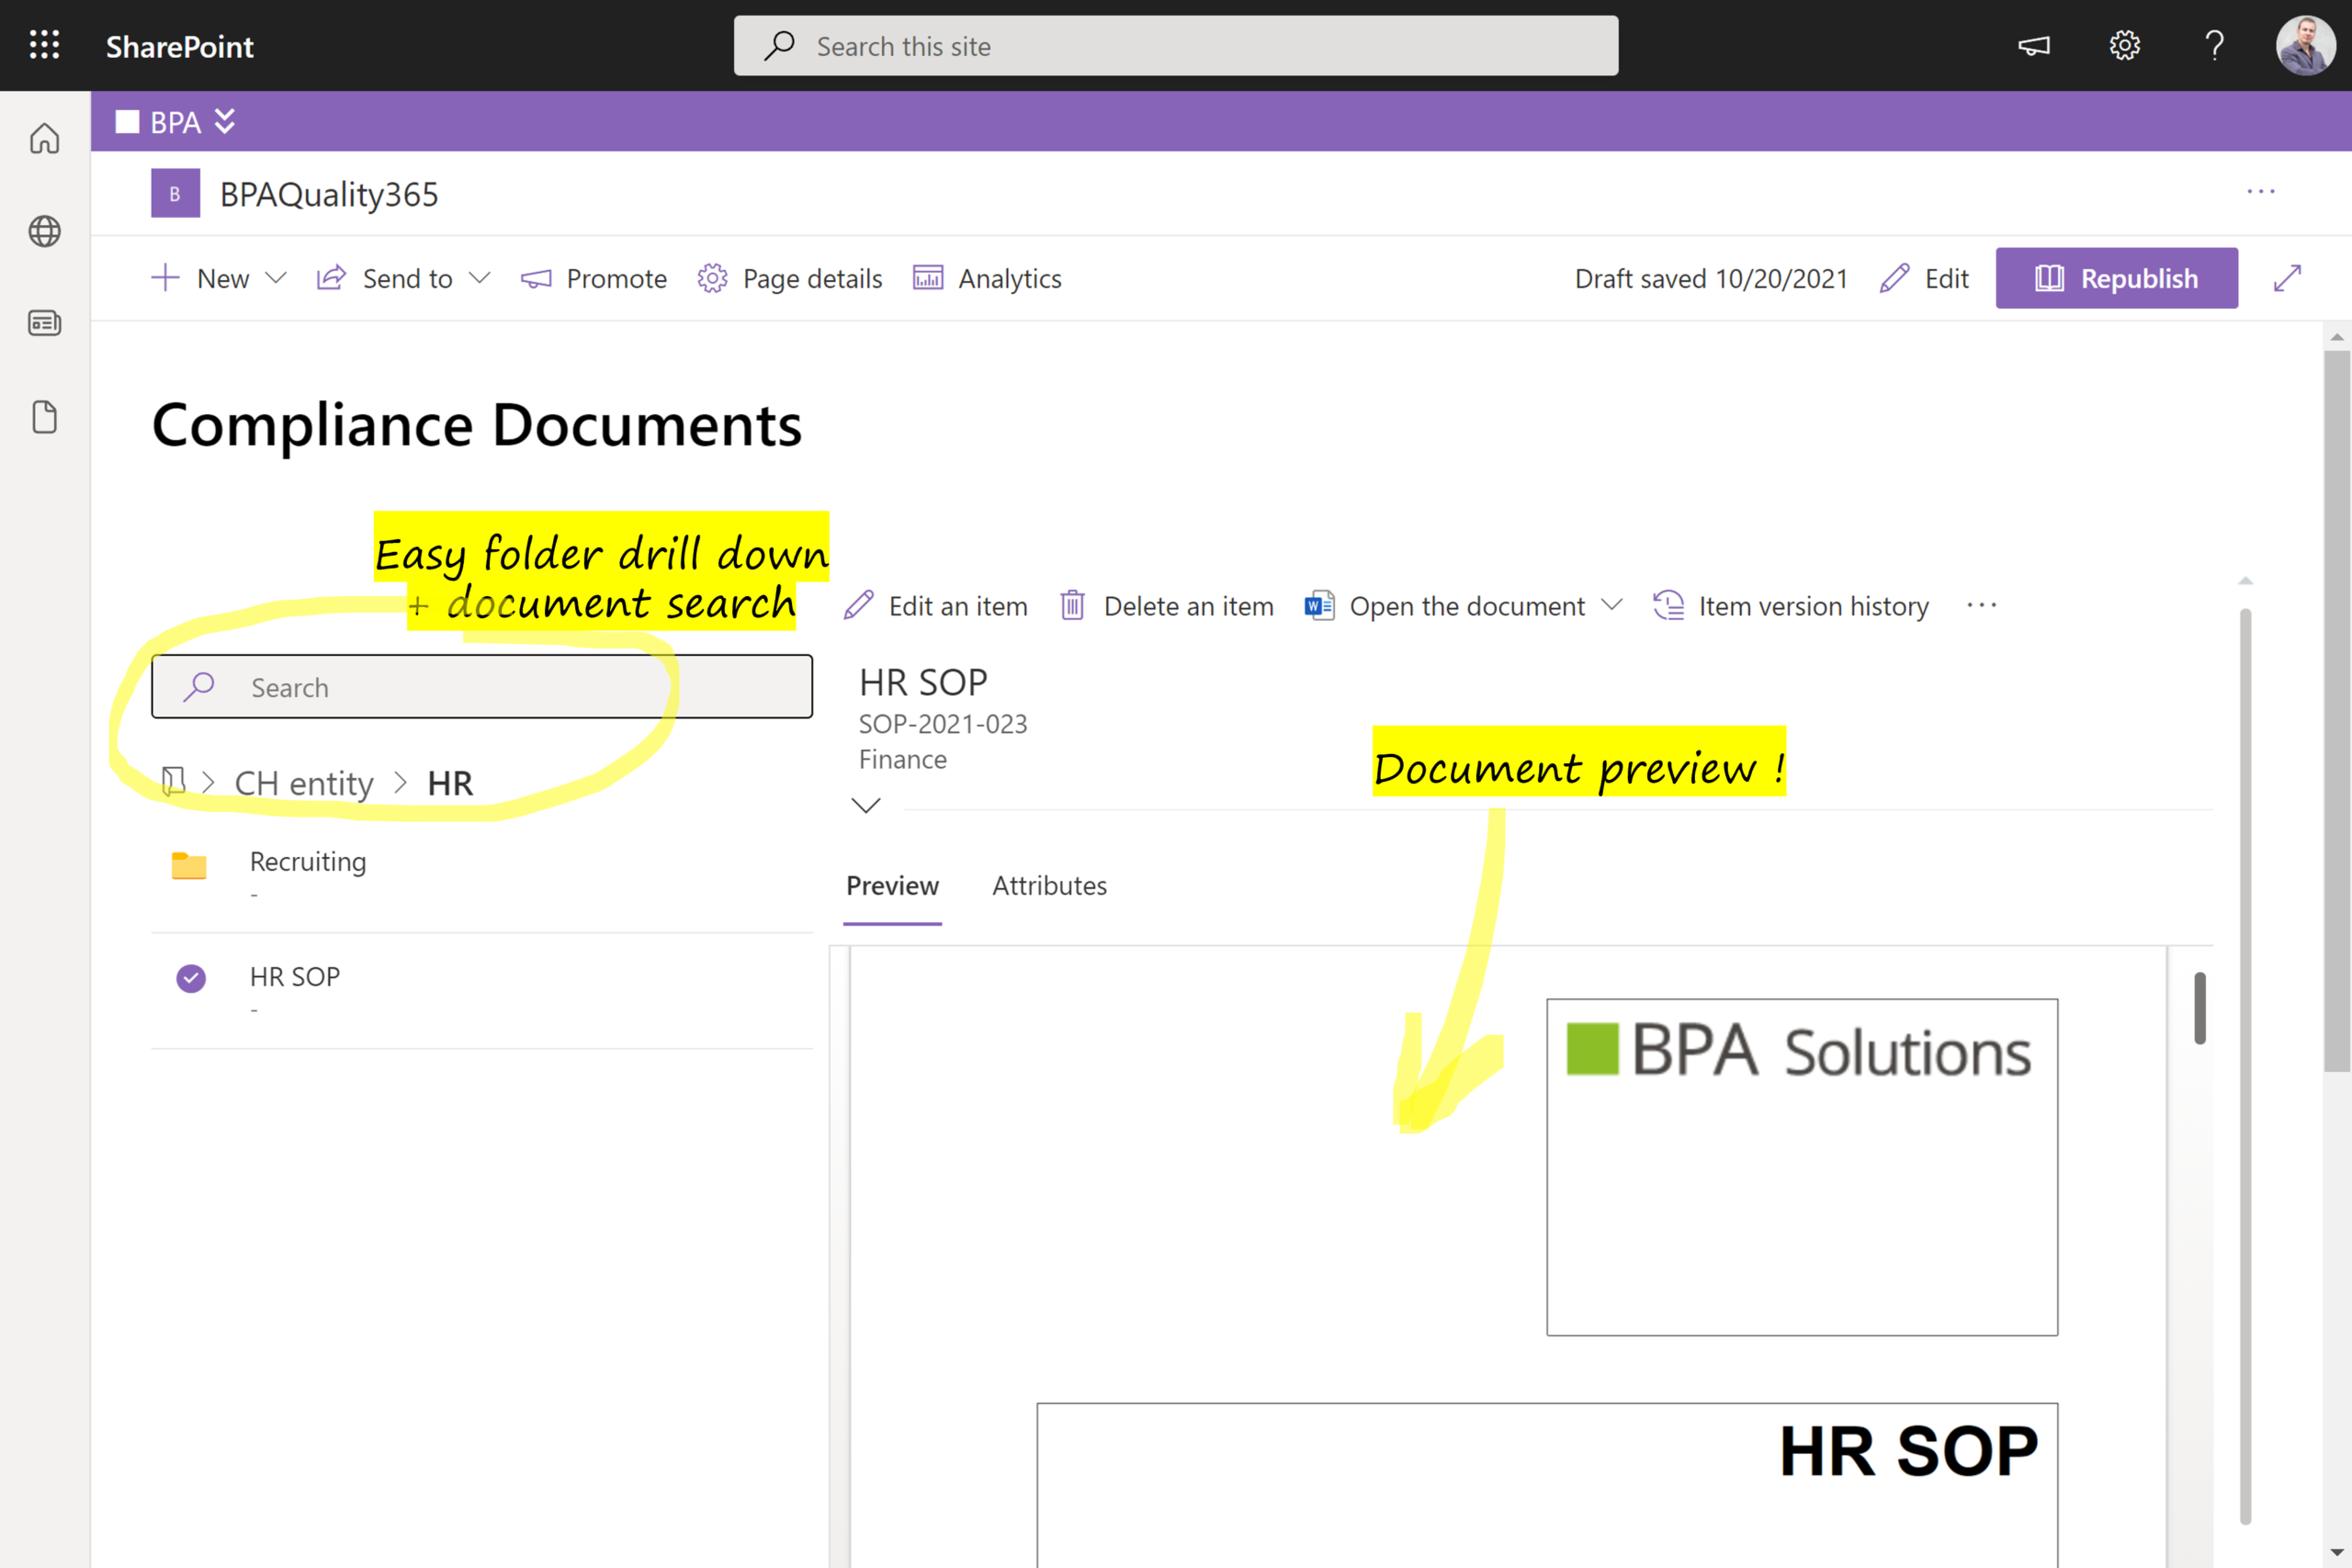The height and width of the screenshot is (1568, 2352).
Task: Expand page content to full width icon
Action: 2287,278
